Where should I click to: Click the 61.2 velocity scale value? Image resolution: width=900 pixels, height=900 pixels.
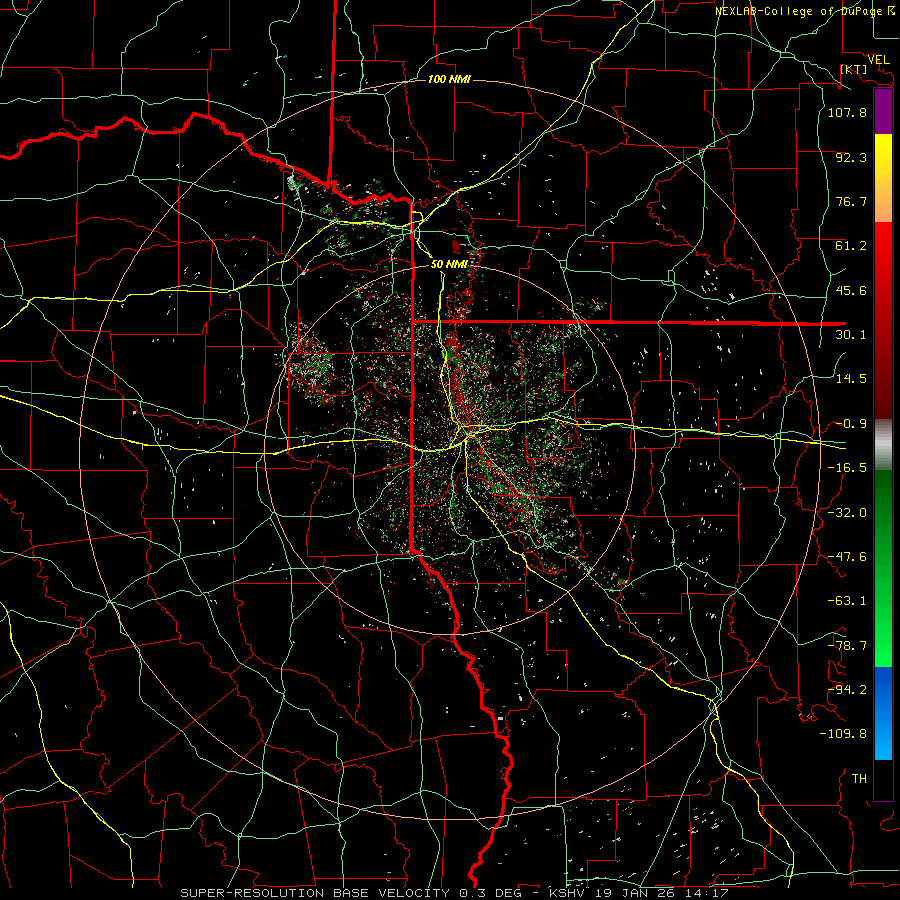click(x=851, y=246)
